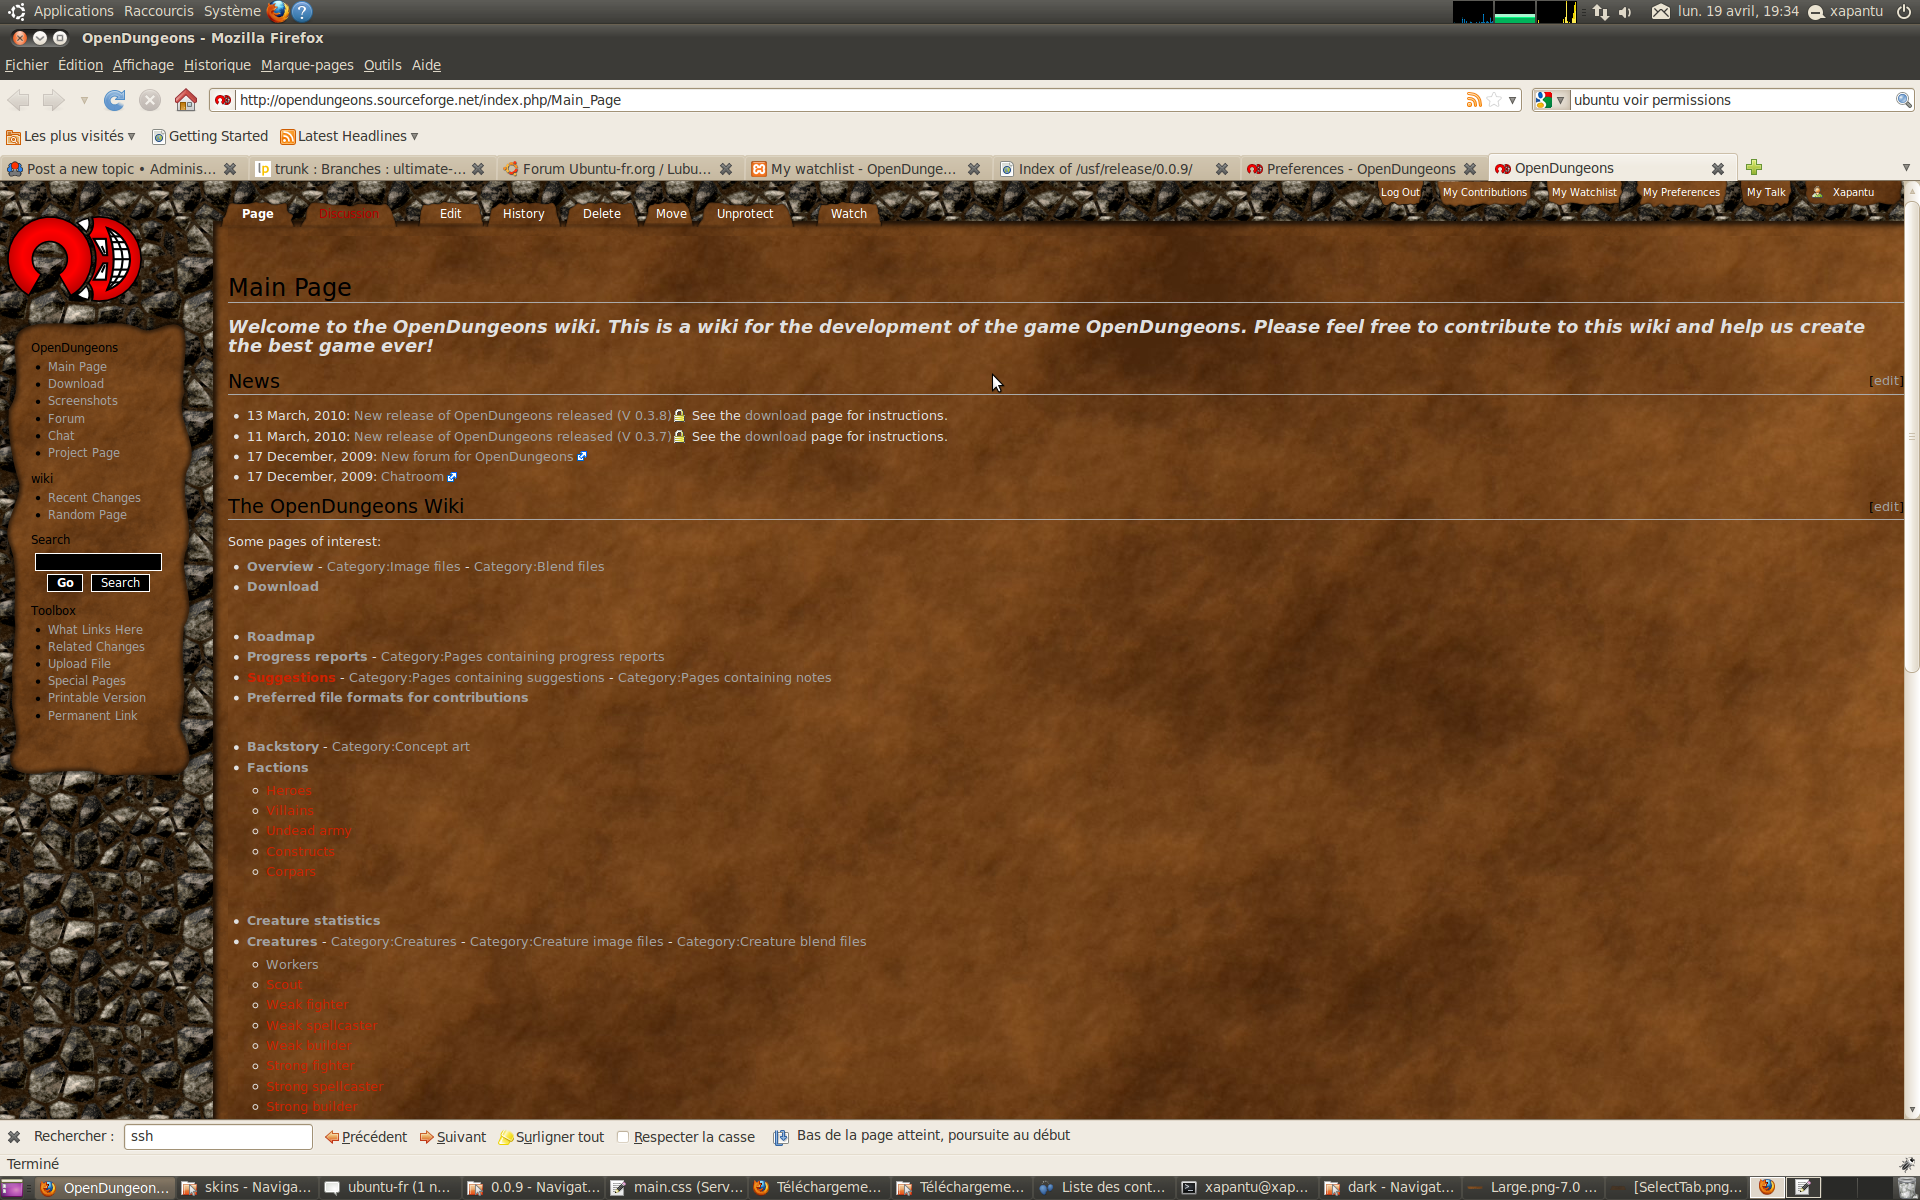1920x1200 pixels.
Task: Open the Les plus visités bookmarks dropdown
Action: (70, 136)
